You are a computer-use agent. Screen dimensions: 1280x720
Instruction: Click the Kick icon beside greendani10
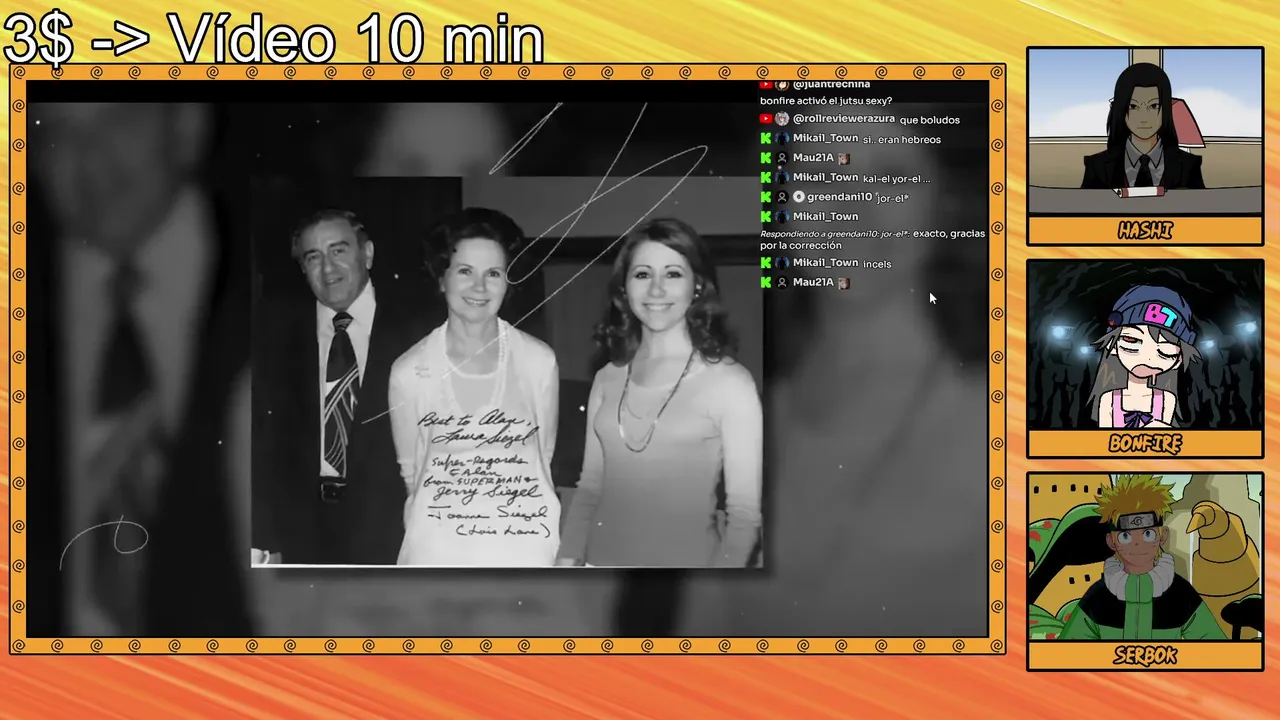pyautogui.click(x=766, y=197)
